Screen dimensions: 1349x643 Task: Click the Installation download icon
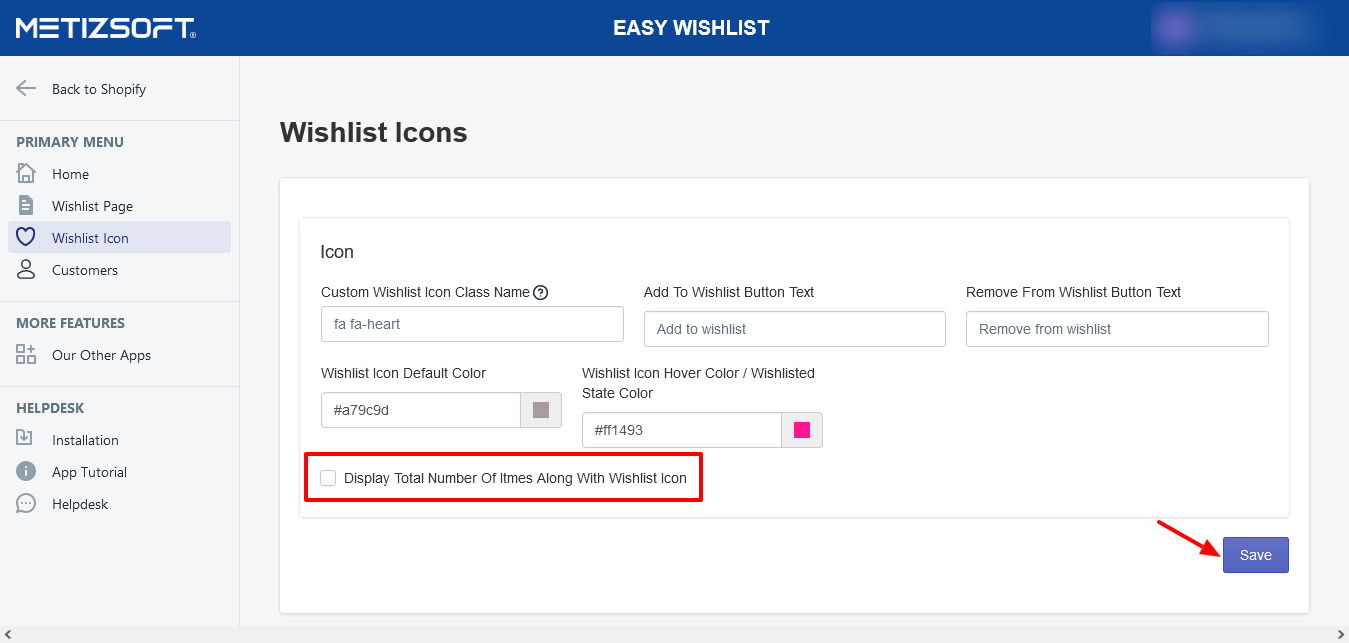pyautogui.click(x=26, y=439)
